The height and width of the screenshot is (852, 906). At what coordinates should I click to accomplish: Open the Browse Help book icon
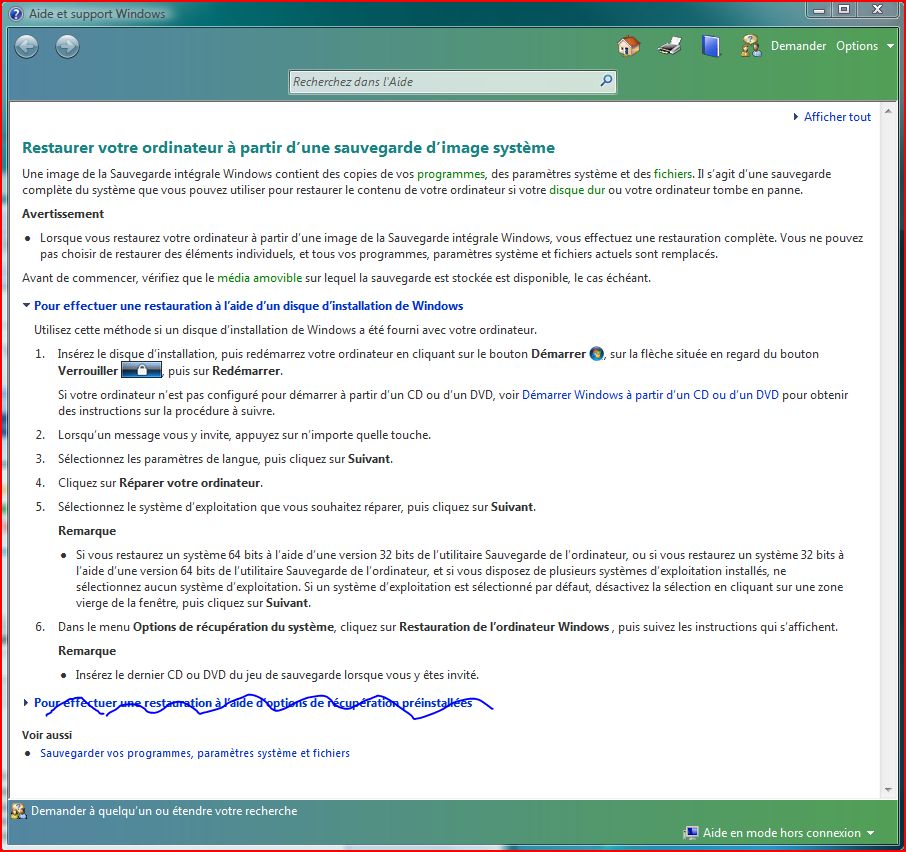tap(710, 46)
